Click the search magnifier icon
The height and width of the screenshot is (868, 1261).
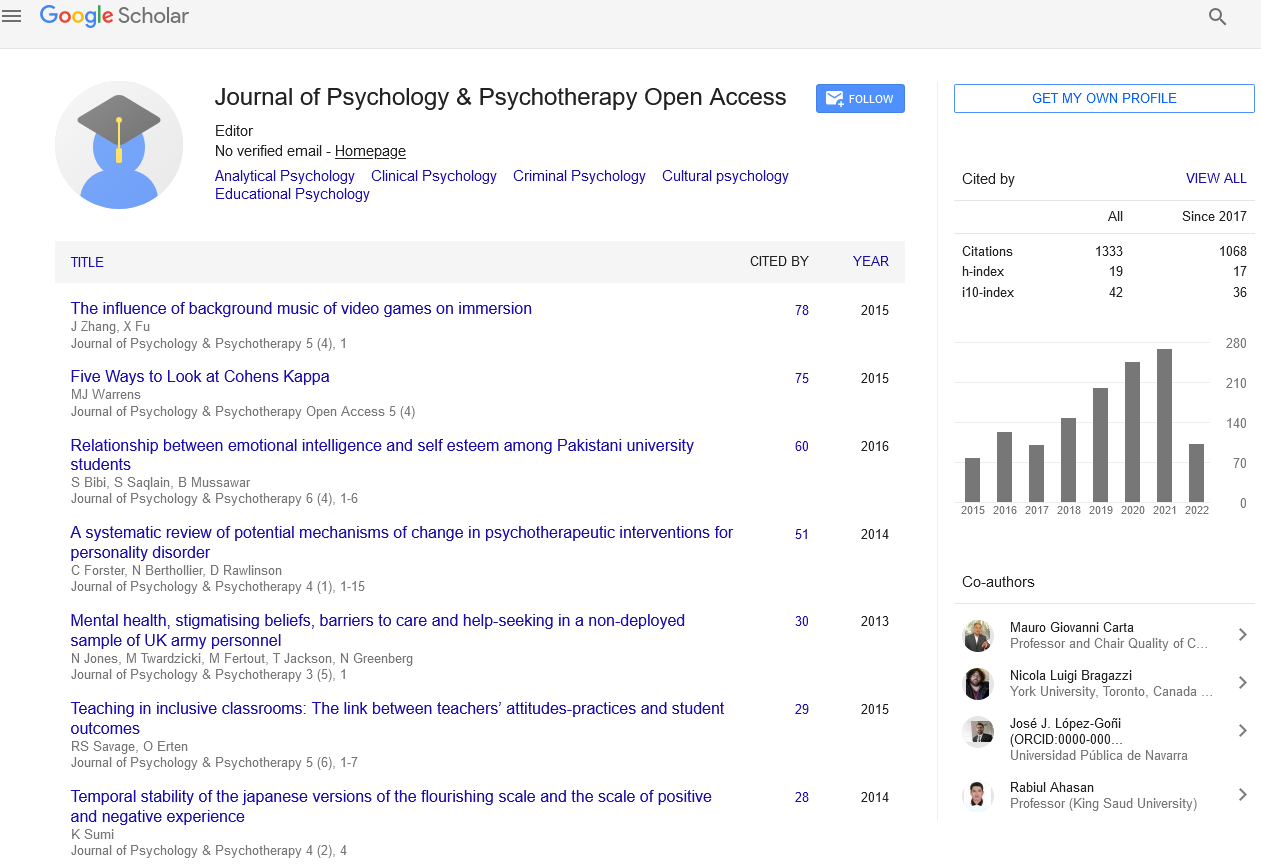tap(1217, 17)
